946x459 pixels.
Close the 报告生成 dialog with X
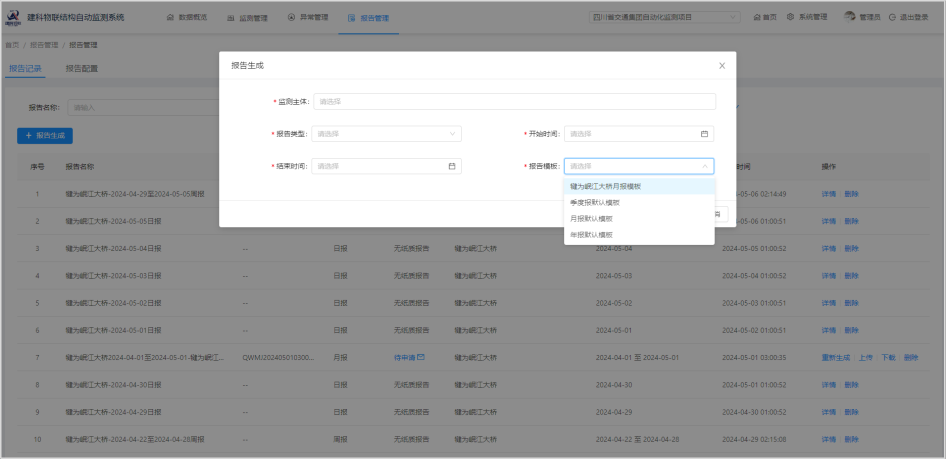coord(722,66)
